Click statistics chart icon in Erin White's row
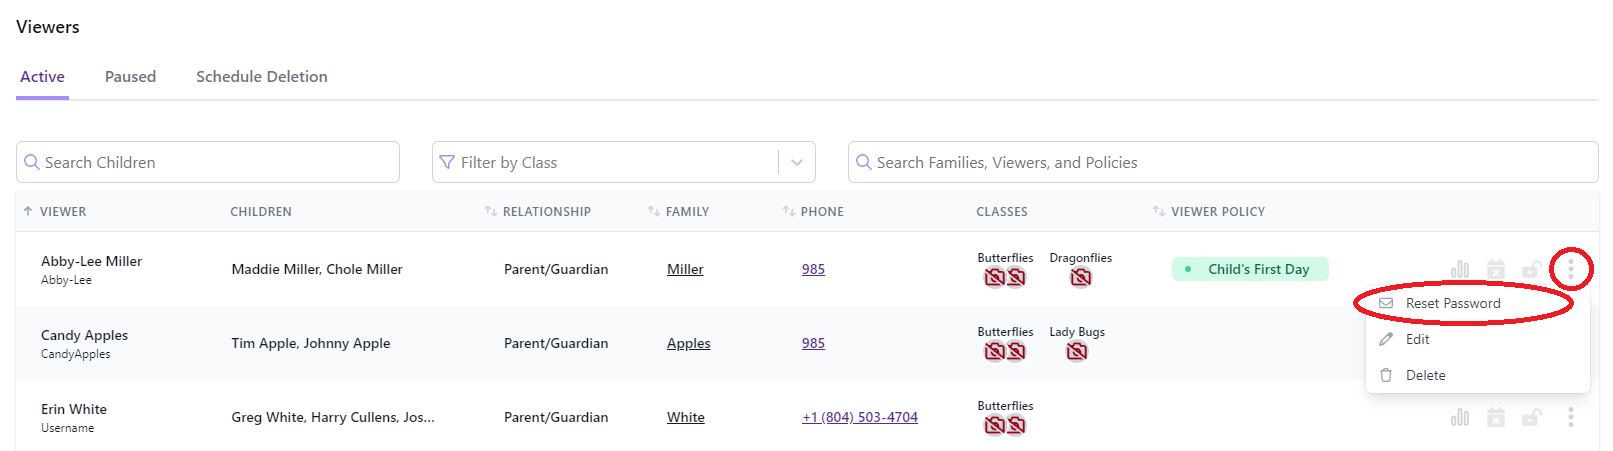 1460,417
